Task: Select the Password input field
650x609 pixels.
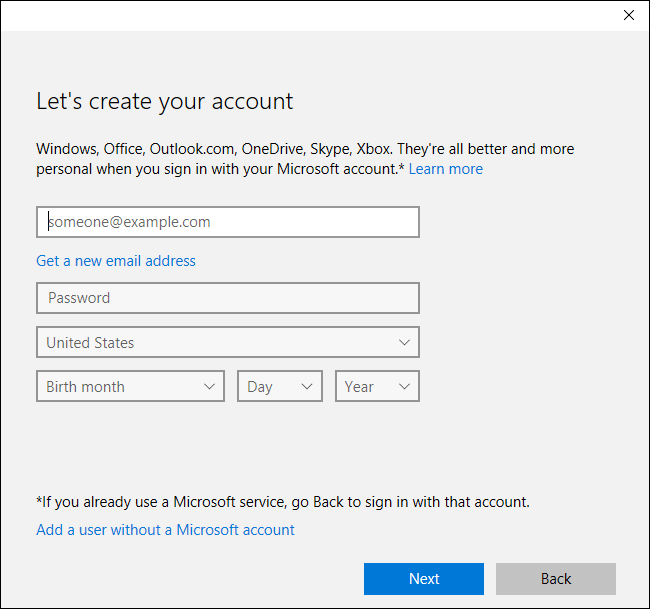Action: pyautogui.click(x=228, y=298)
